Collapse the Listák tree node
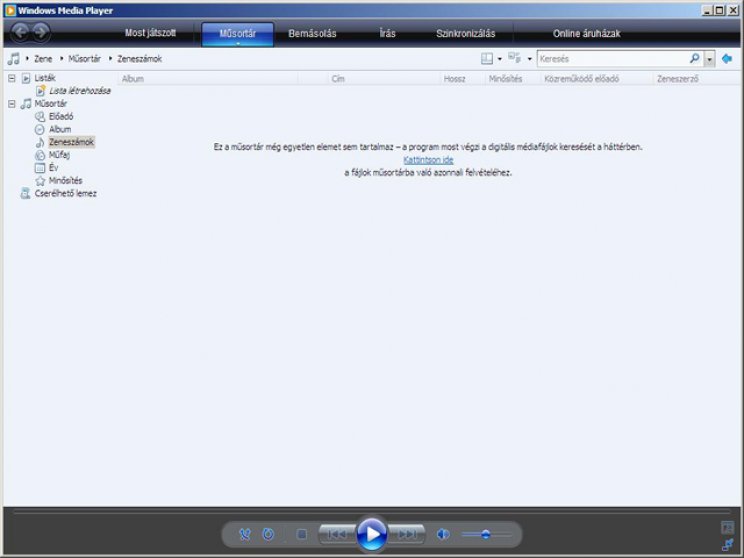Image resolution: width=744 pixels, height=558 pixels. pos(12,78)
